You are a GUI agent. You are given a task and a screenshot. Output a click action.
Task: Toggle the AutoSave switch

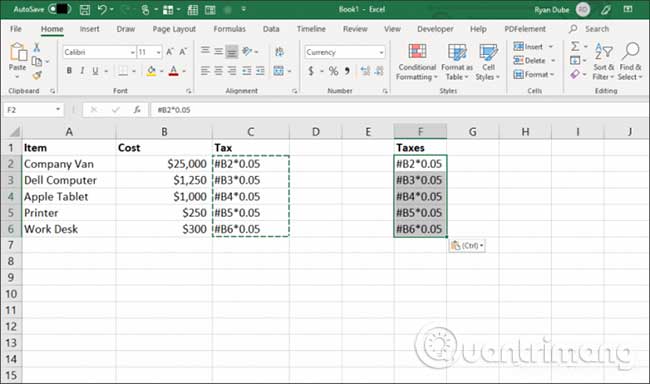tap(60, 9)
